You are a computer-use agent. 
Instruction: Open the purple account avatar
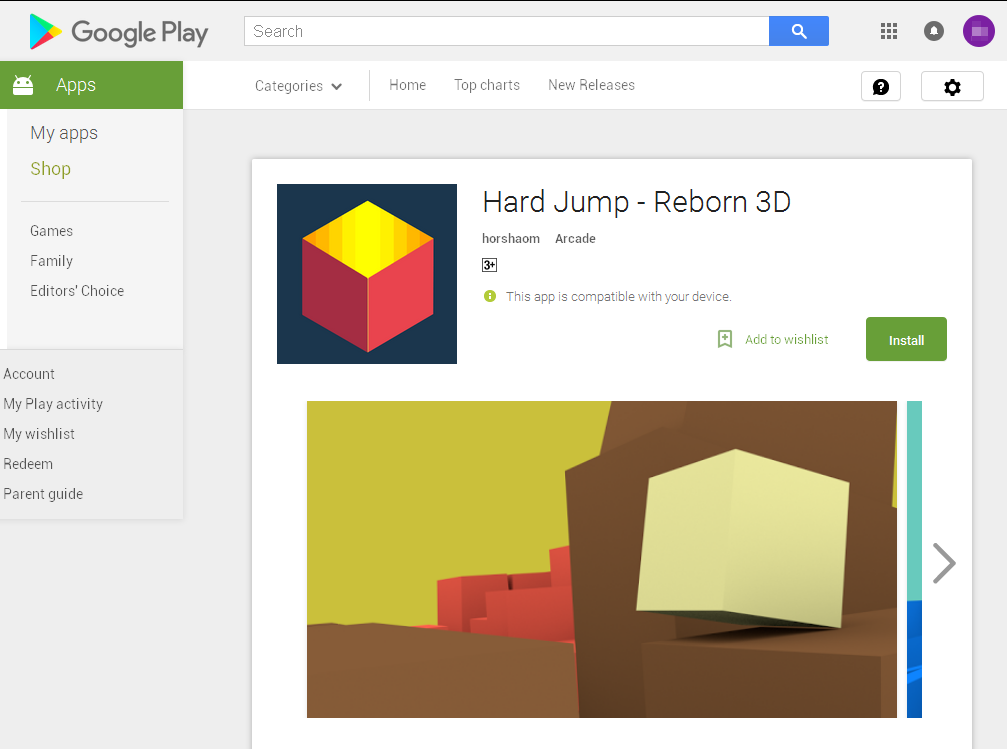[978, 31]
